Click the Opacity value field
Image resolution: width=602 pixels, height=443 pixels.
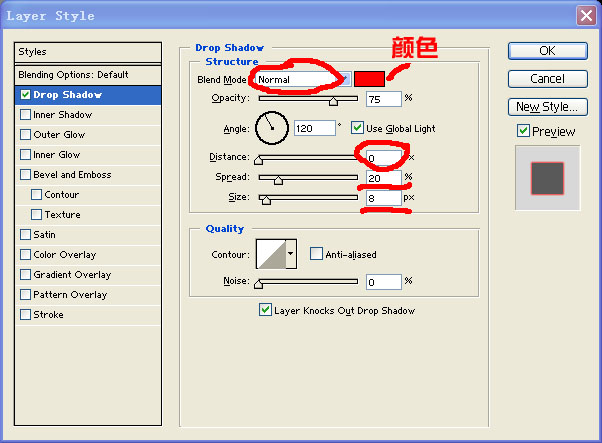coord(384,99)
